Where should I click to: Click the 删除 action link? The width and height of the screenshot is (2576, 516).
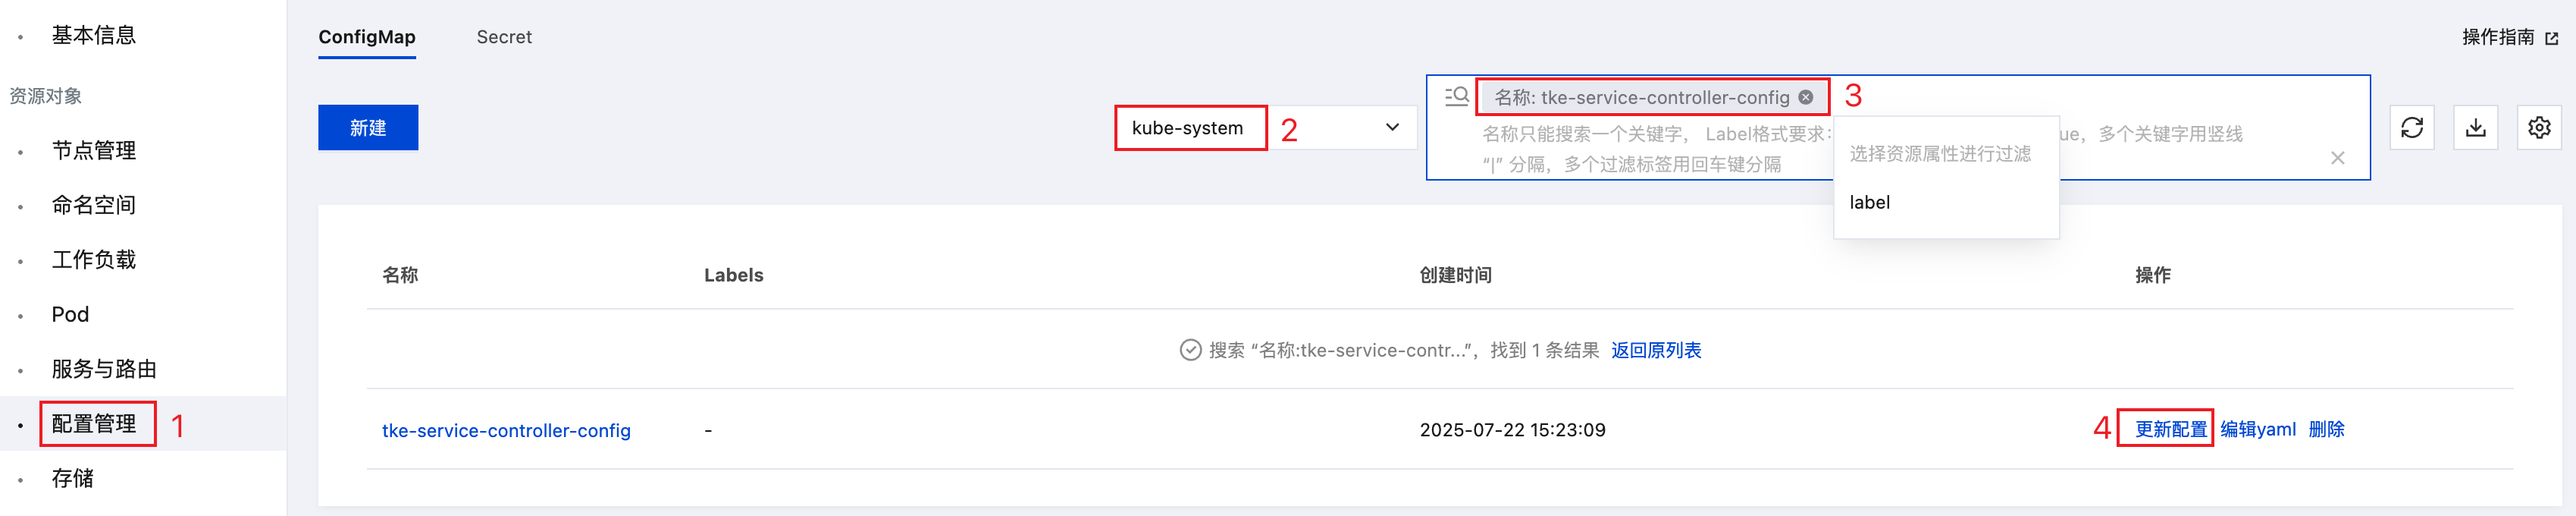(x=2326, y=429)
